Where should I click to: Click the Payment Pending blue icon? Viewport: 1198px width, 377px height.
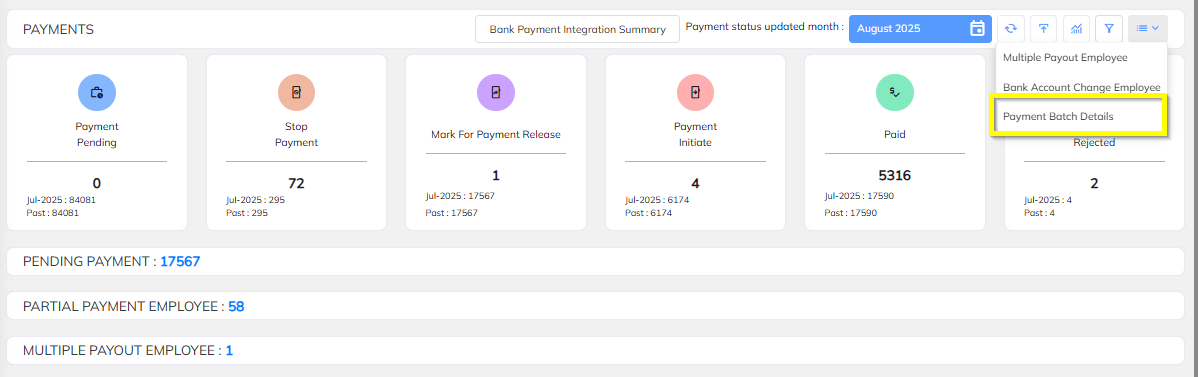pos(97,93)
